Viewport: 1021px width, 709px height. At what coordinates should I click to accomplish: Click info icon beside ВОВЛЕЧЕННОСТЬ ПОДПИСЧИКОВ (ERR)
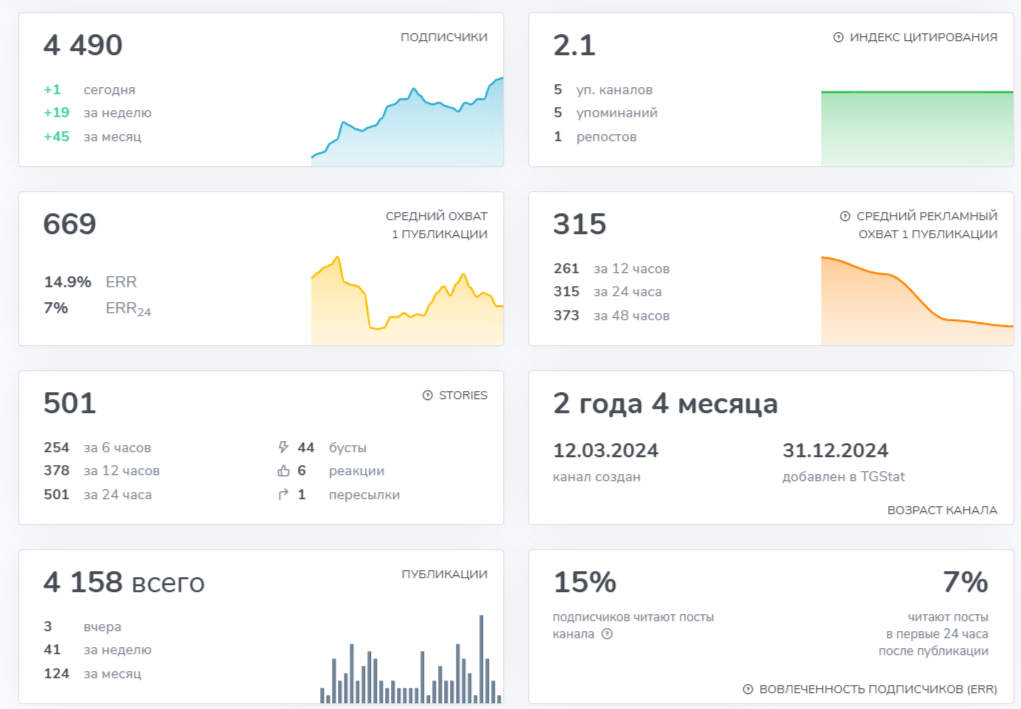coord(748,689)
